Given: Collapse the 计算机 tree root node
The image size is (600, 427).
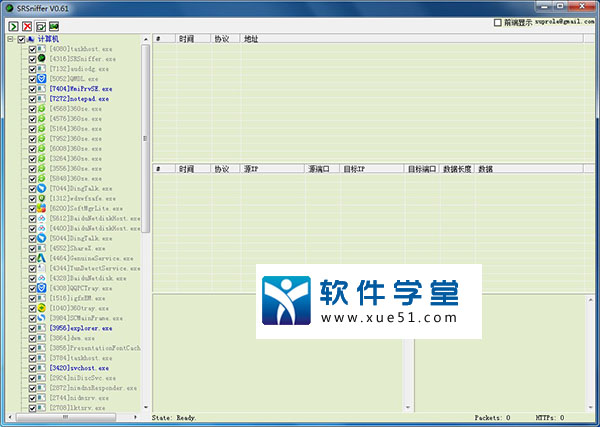Looking at the screenshot, I should (11, 39).
